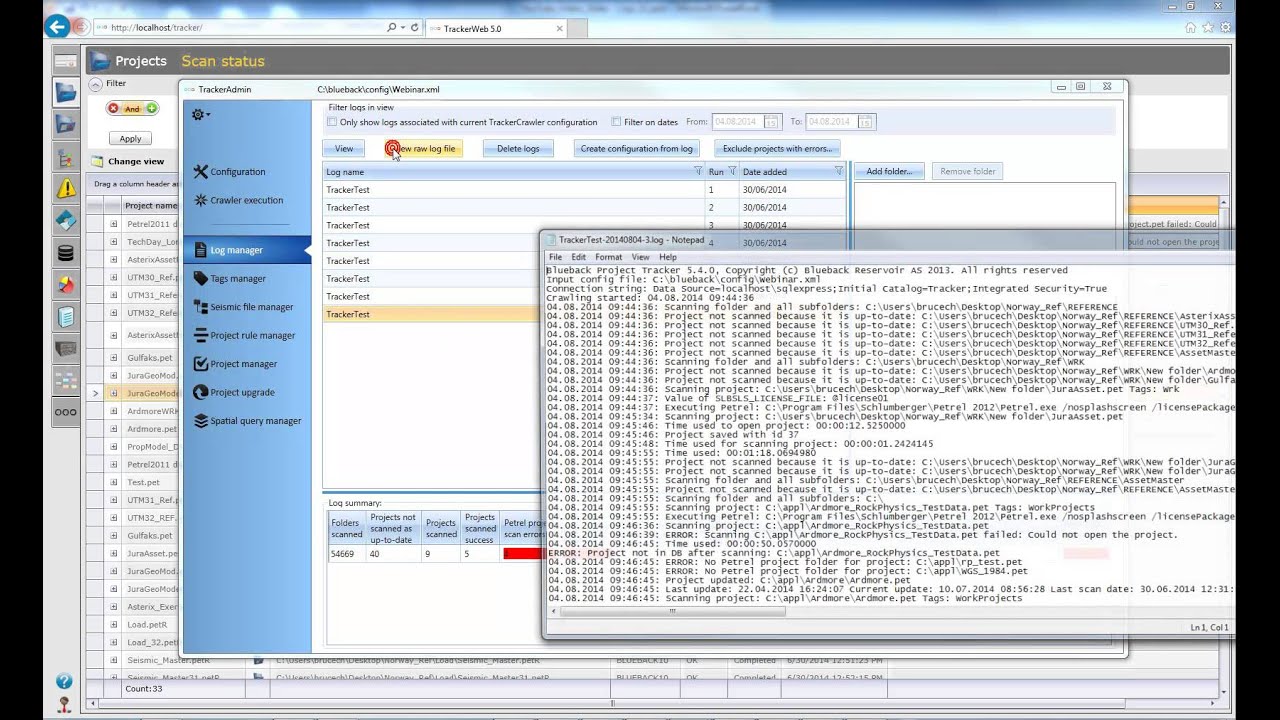
Task: Open the workflow diagram icon in the left sidebar
Action: (x=66, y=381)
